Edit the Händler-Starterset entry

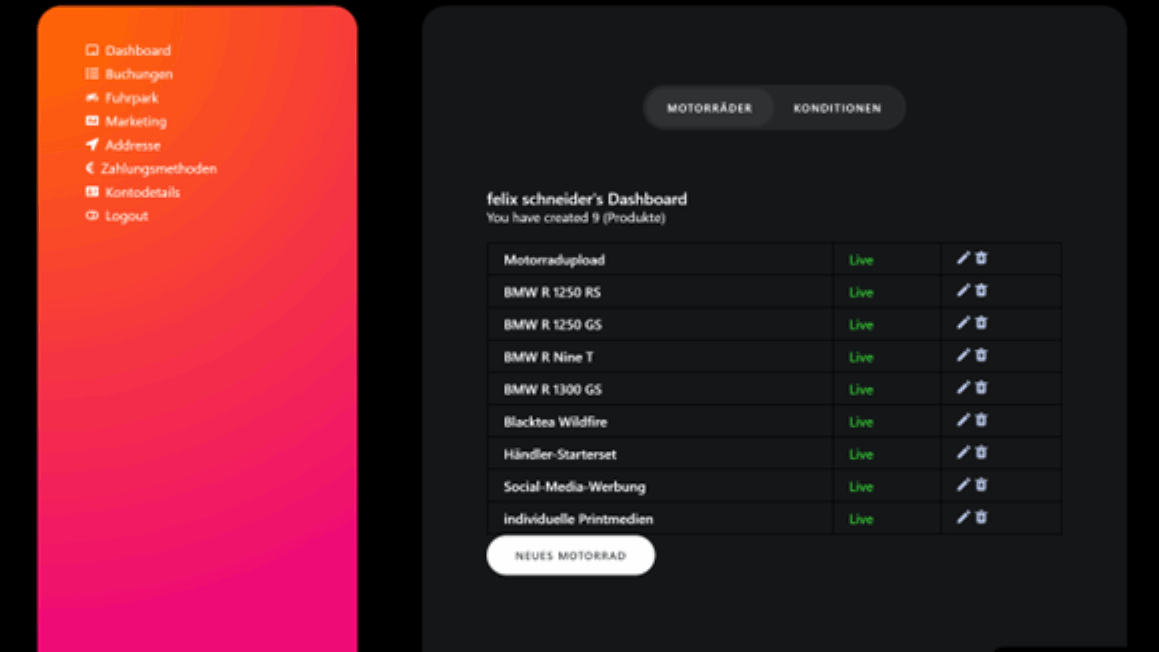point(963,452)
